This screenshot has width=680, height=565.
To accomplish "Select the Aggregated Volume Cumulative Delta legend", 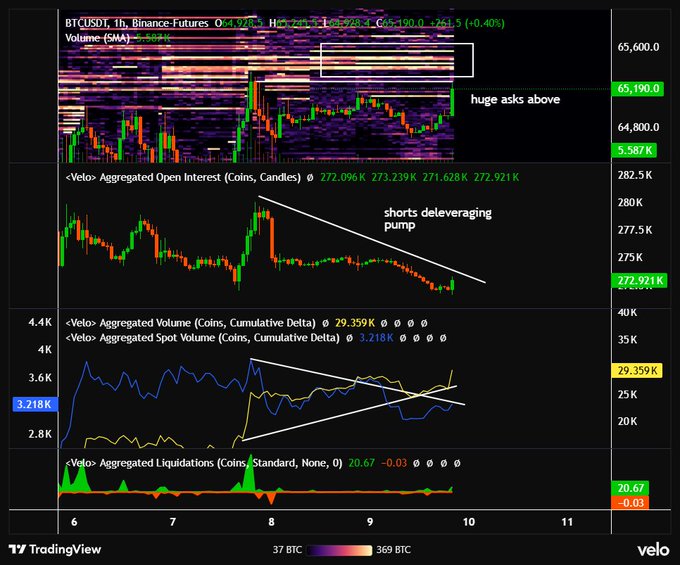I will coord(190,323).
